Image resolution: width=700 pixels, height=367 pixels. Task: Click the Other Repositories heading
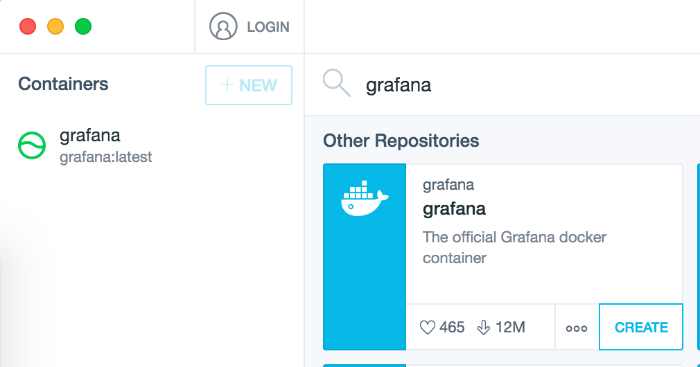401,141
